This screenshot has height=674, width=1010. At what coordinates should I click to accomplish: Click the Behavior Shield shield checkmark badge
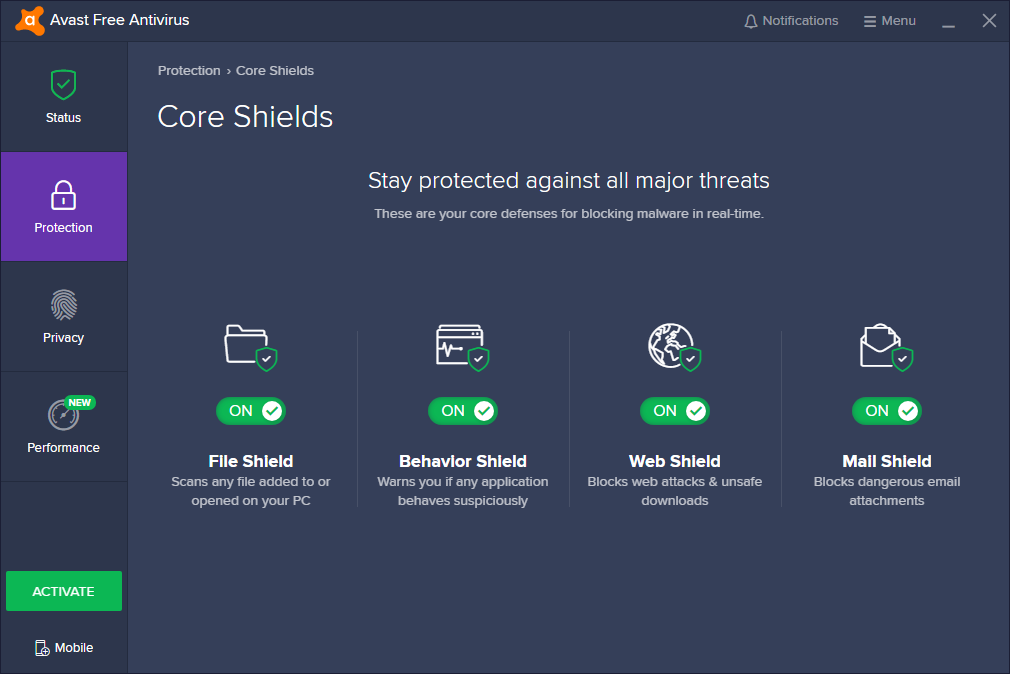point(479,358)
